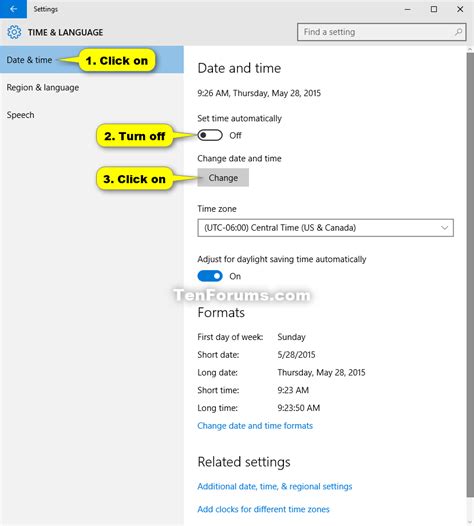Open Additional date, time, & regional settings
474x526 pixels.
275,486
